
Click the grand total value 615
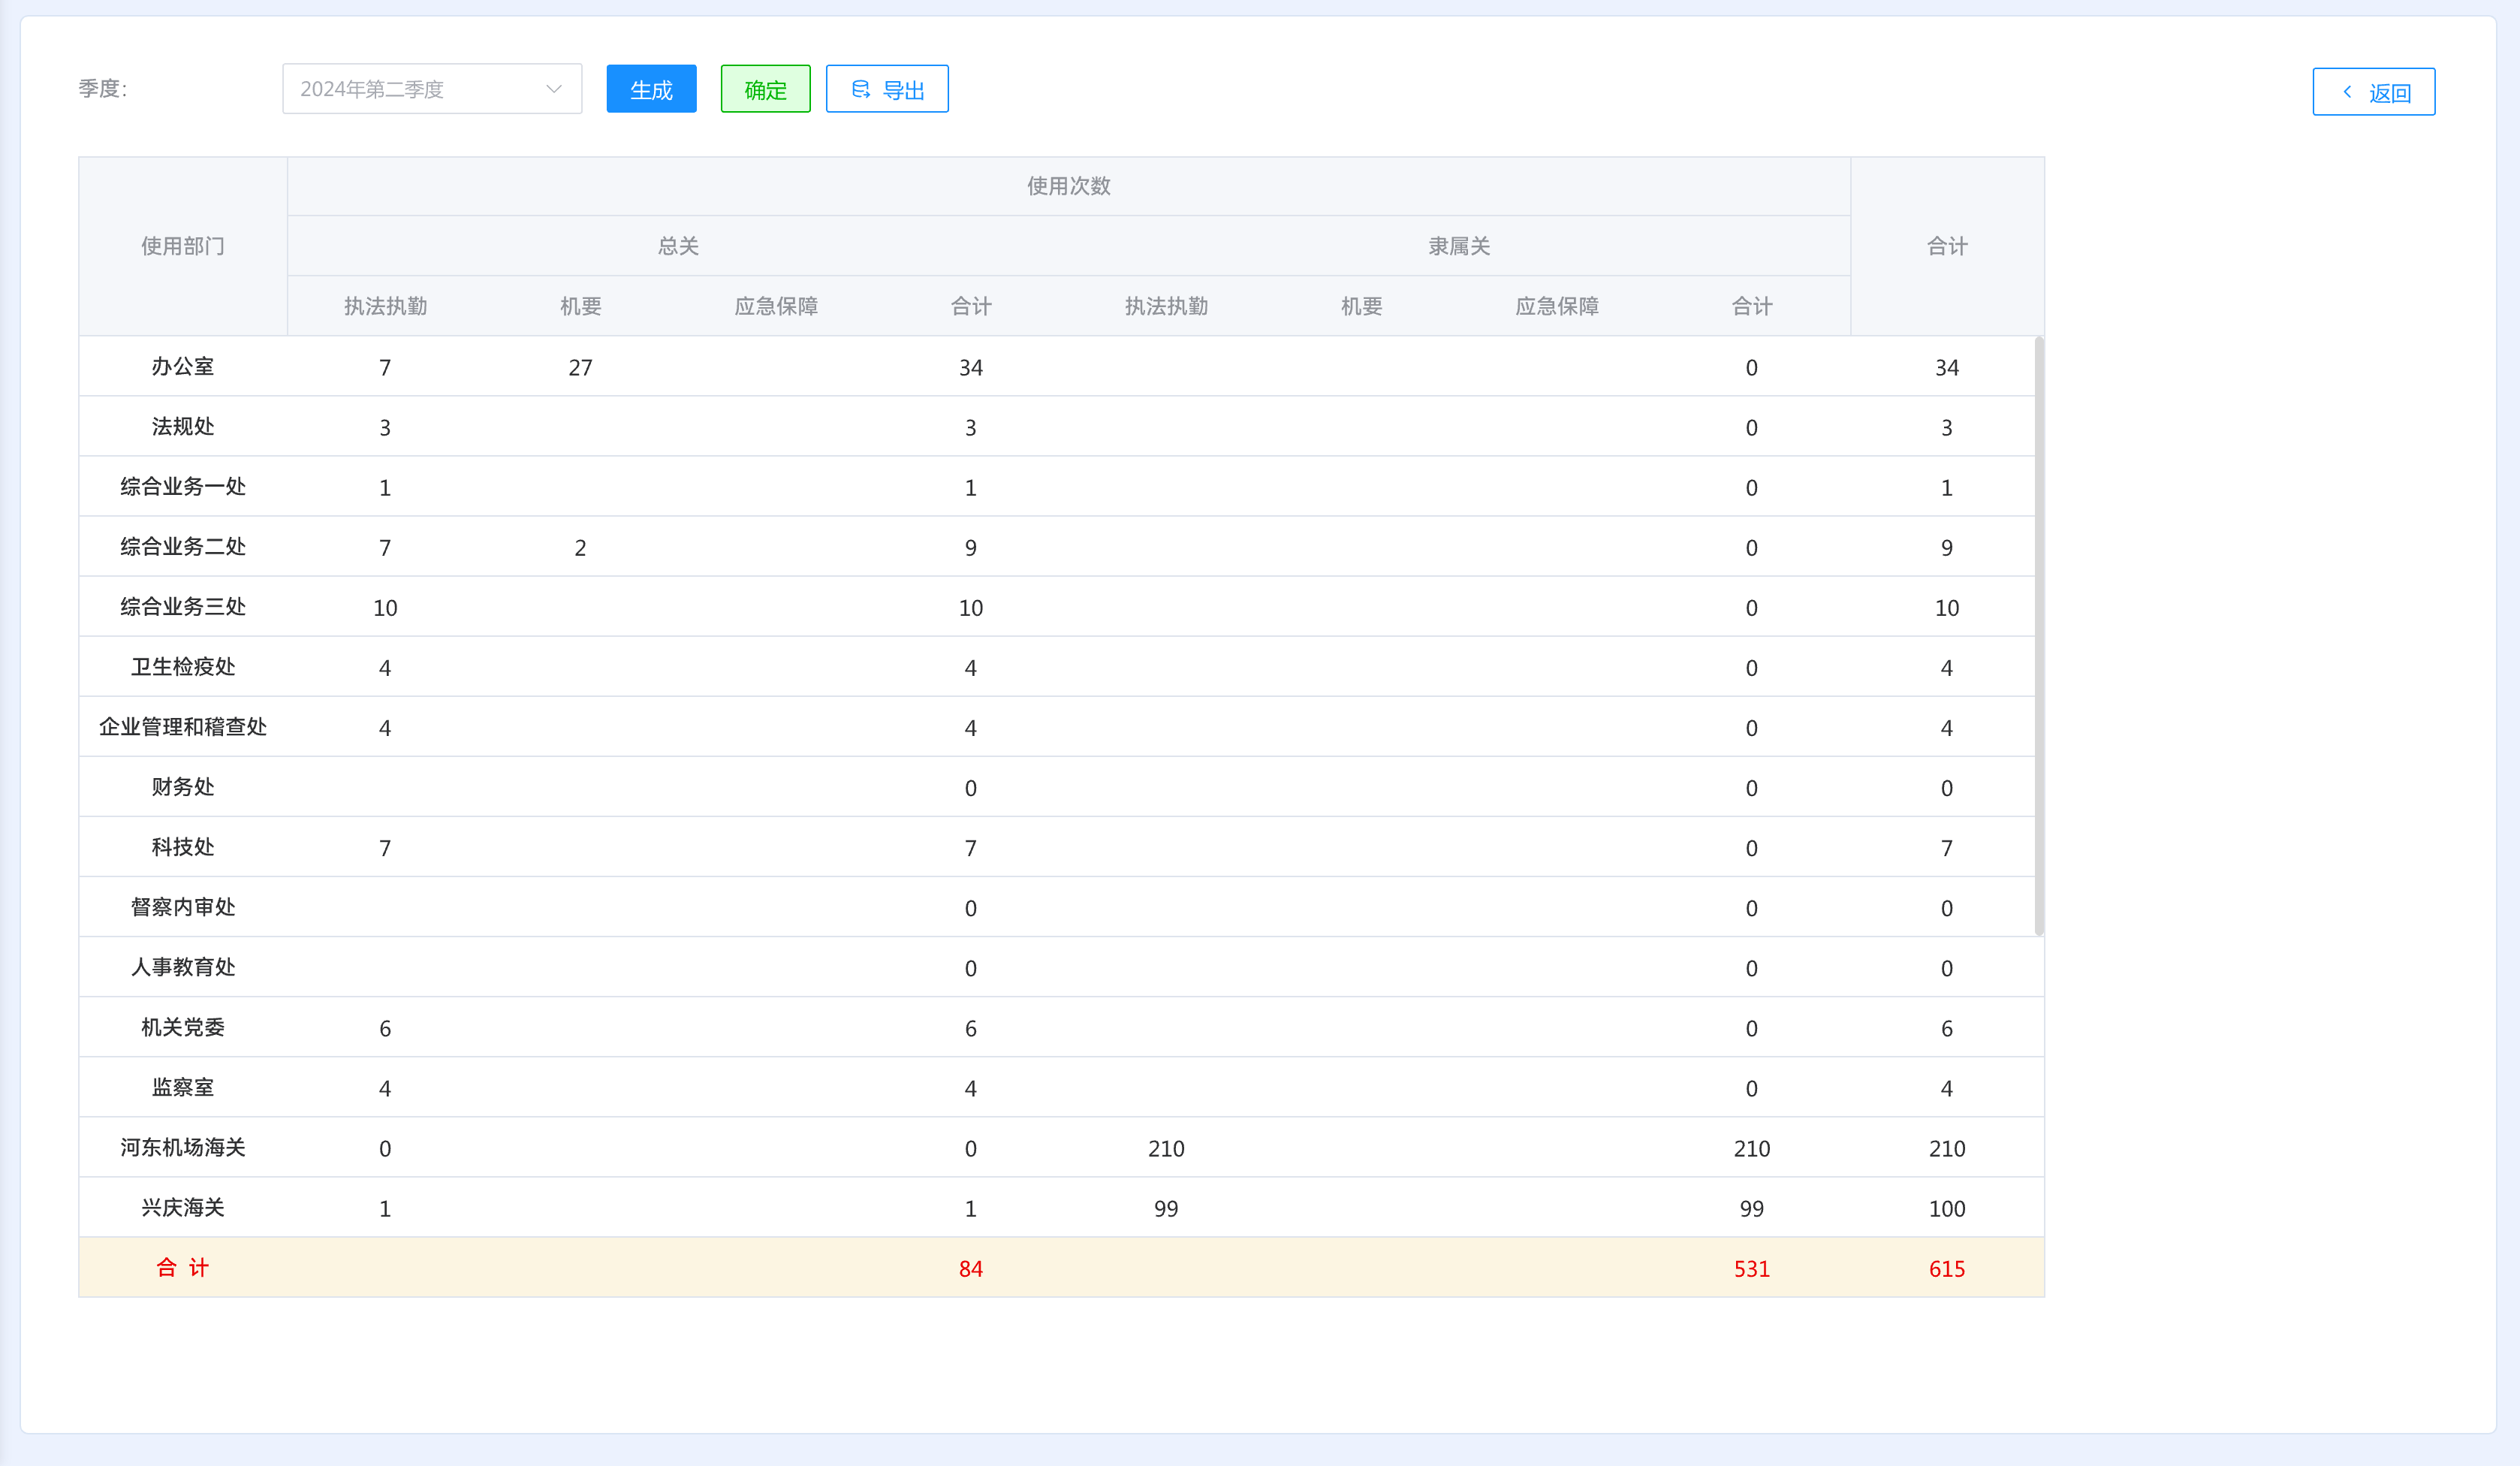[x=1946, y=1269]
